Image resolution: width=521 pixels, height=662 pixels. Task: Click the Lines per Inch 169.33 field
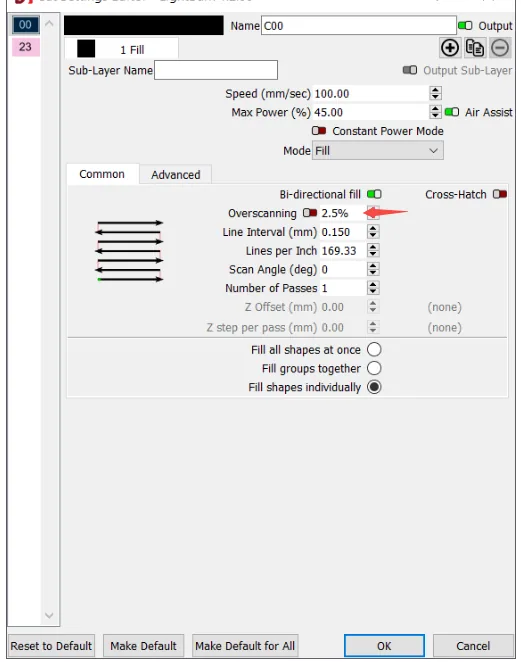coord(343,251)
